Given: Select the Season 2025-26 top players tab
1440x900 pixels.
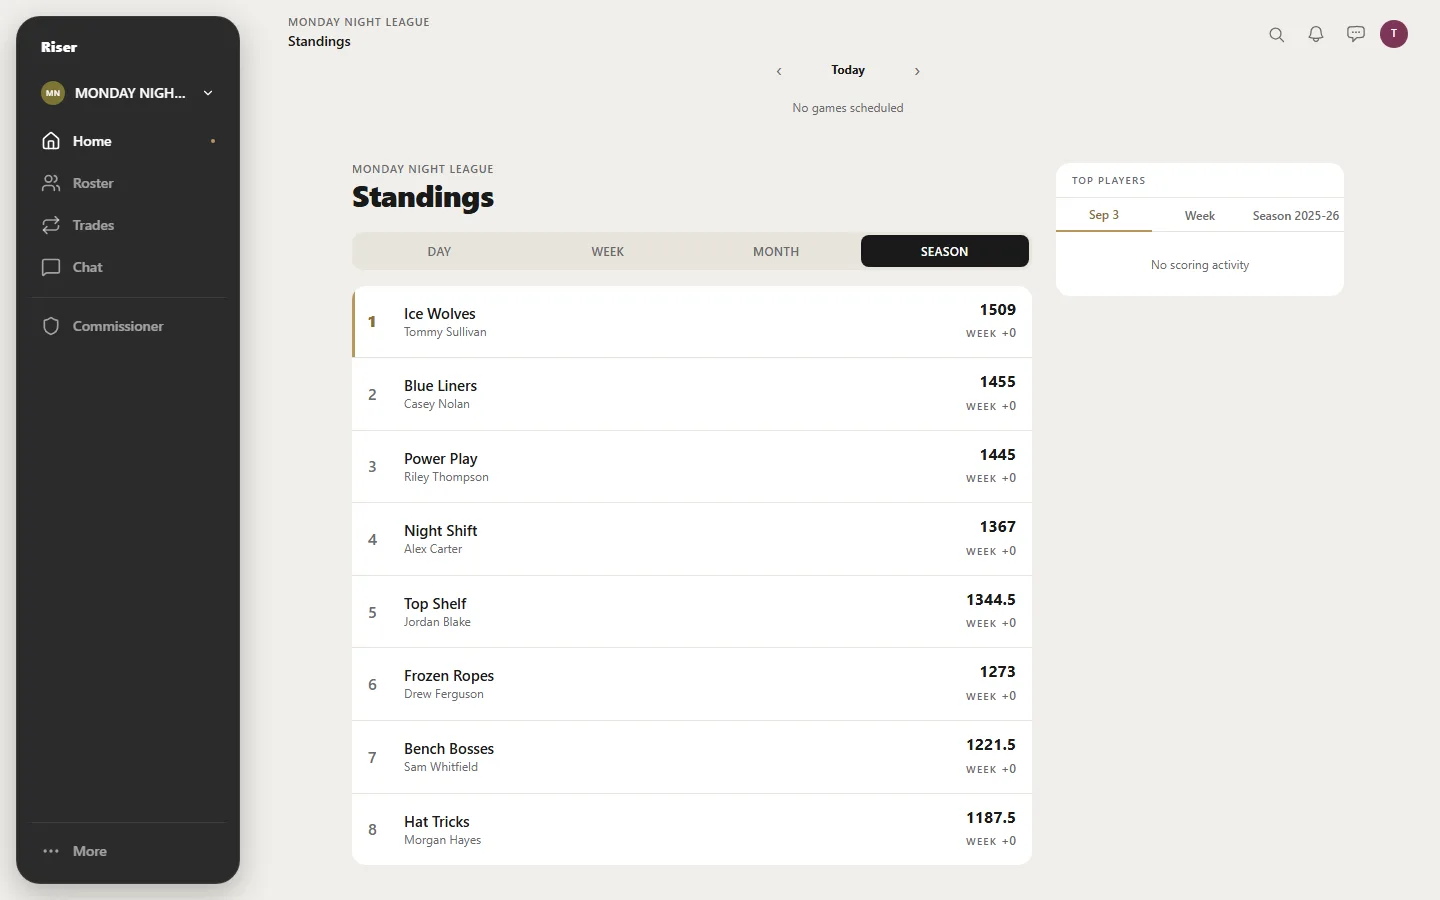Looking at the screenshot, I should (1296, 215).
